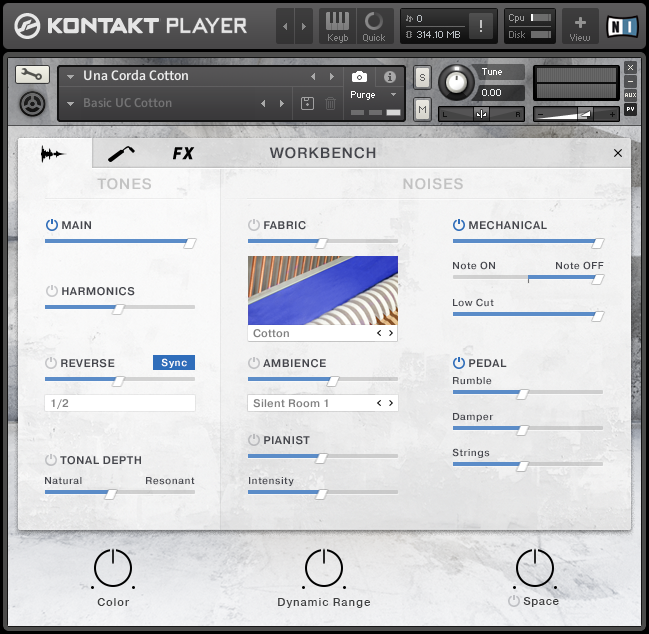Toggle MAIN tone power button
The width and height of the screenshot is (649, 634).
52,225
